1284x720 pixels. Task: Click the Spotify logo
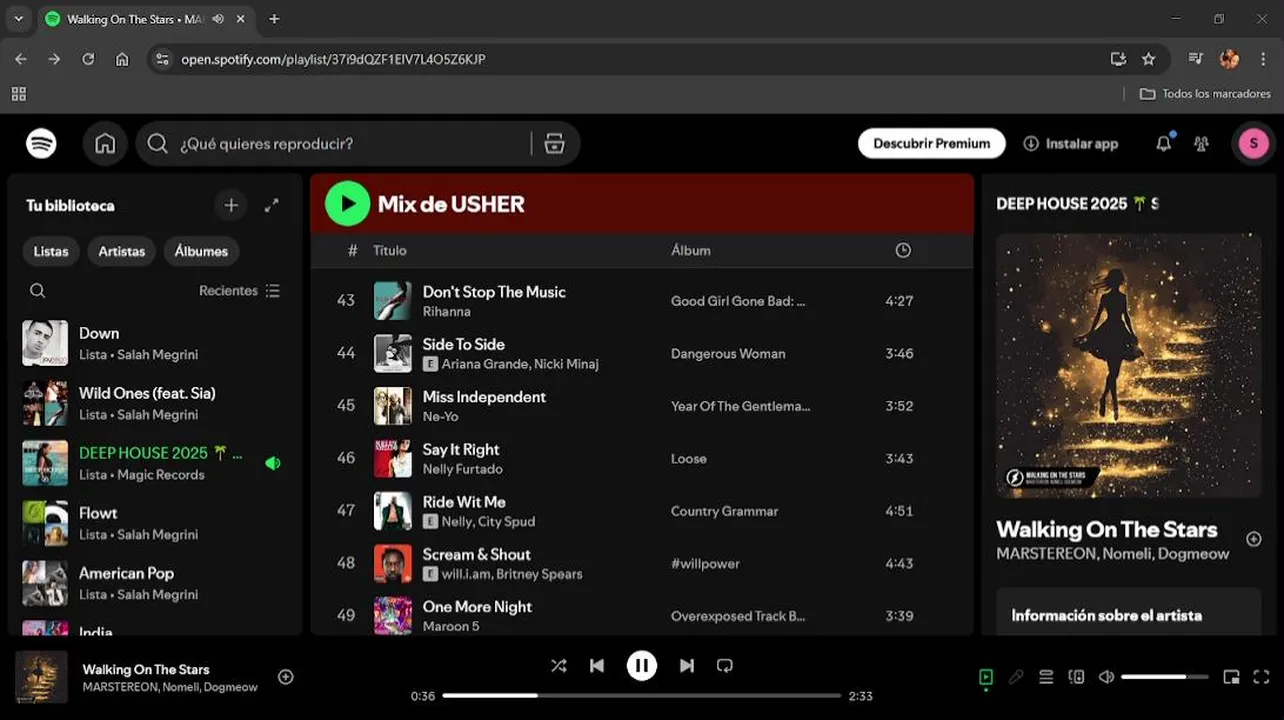pyautogui.click(x=41, y=144)
